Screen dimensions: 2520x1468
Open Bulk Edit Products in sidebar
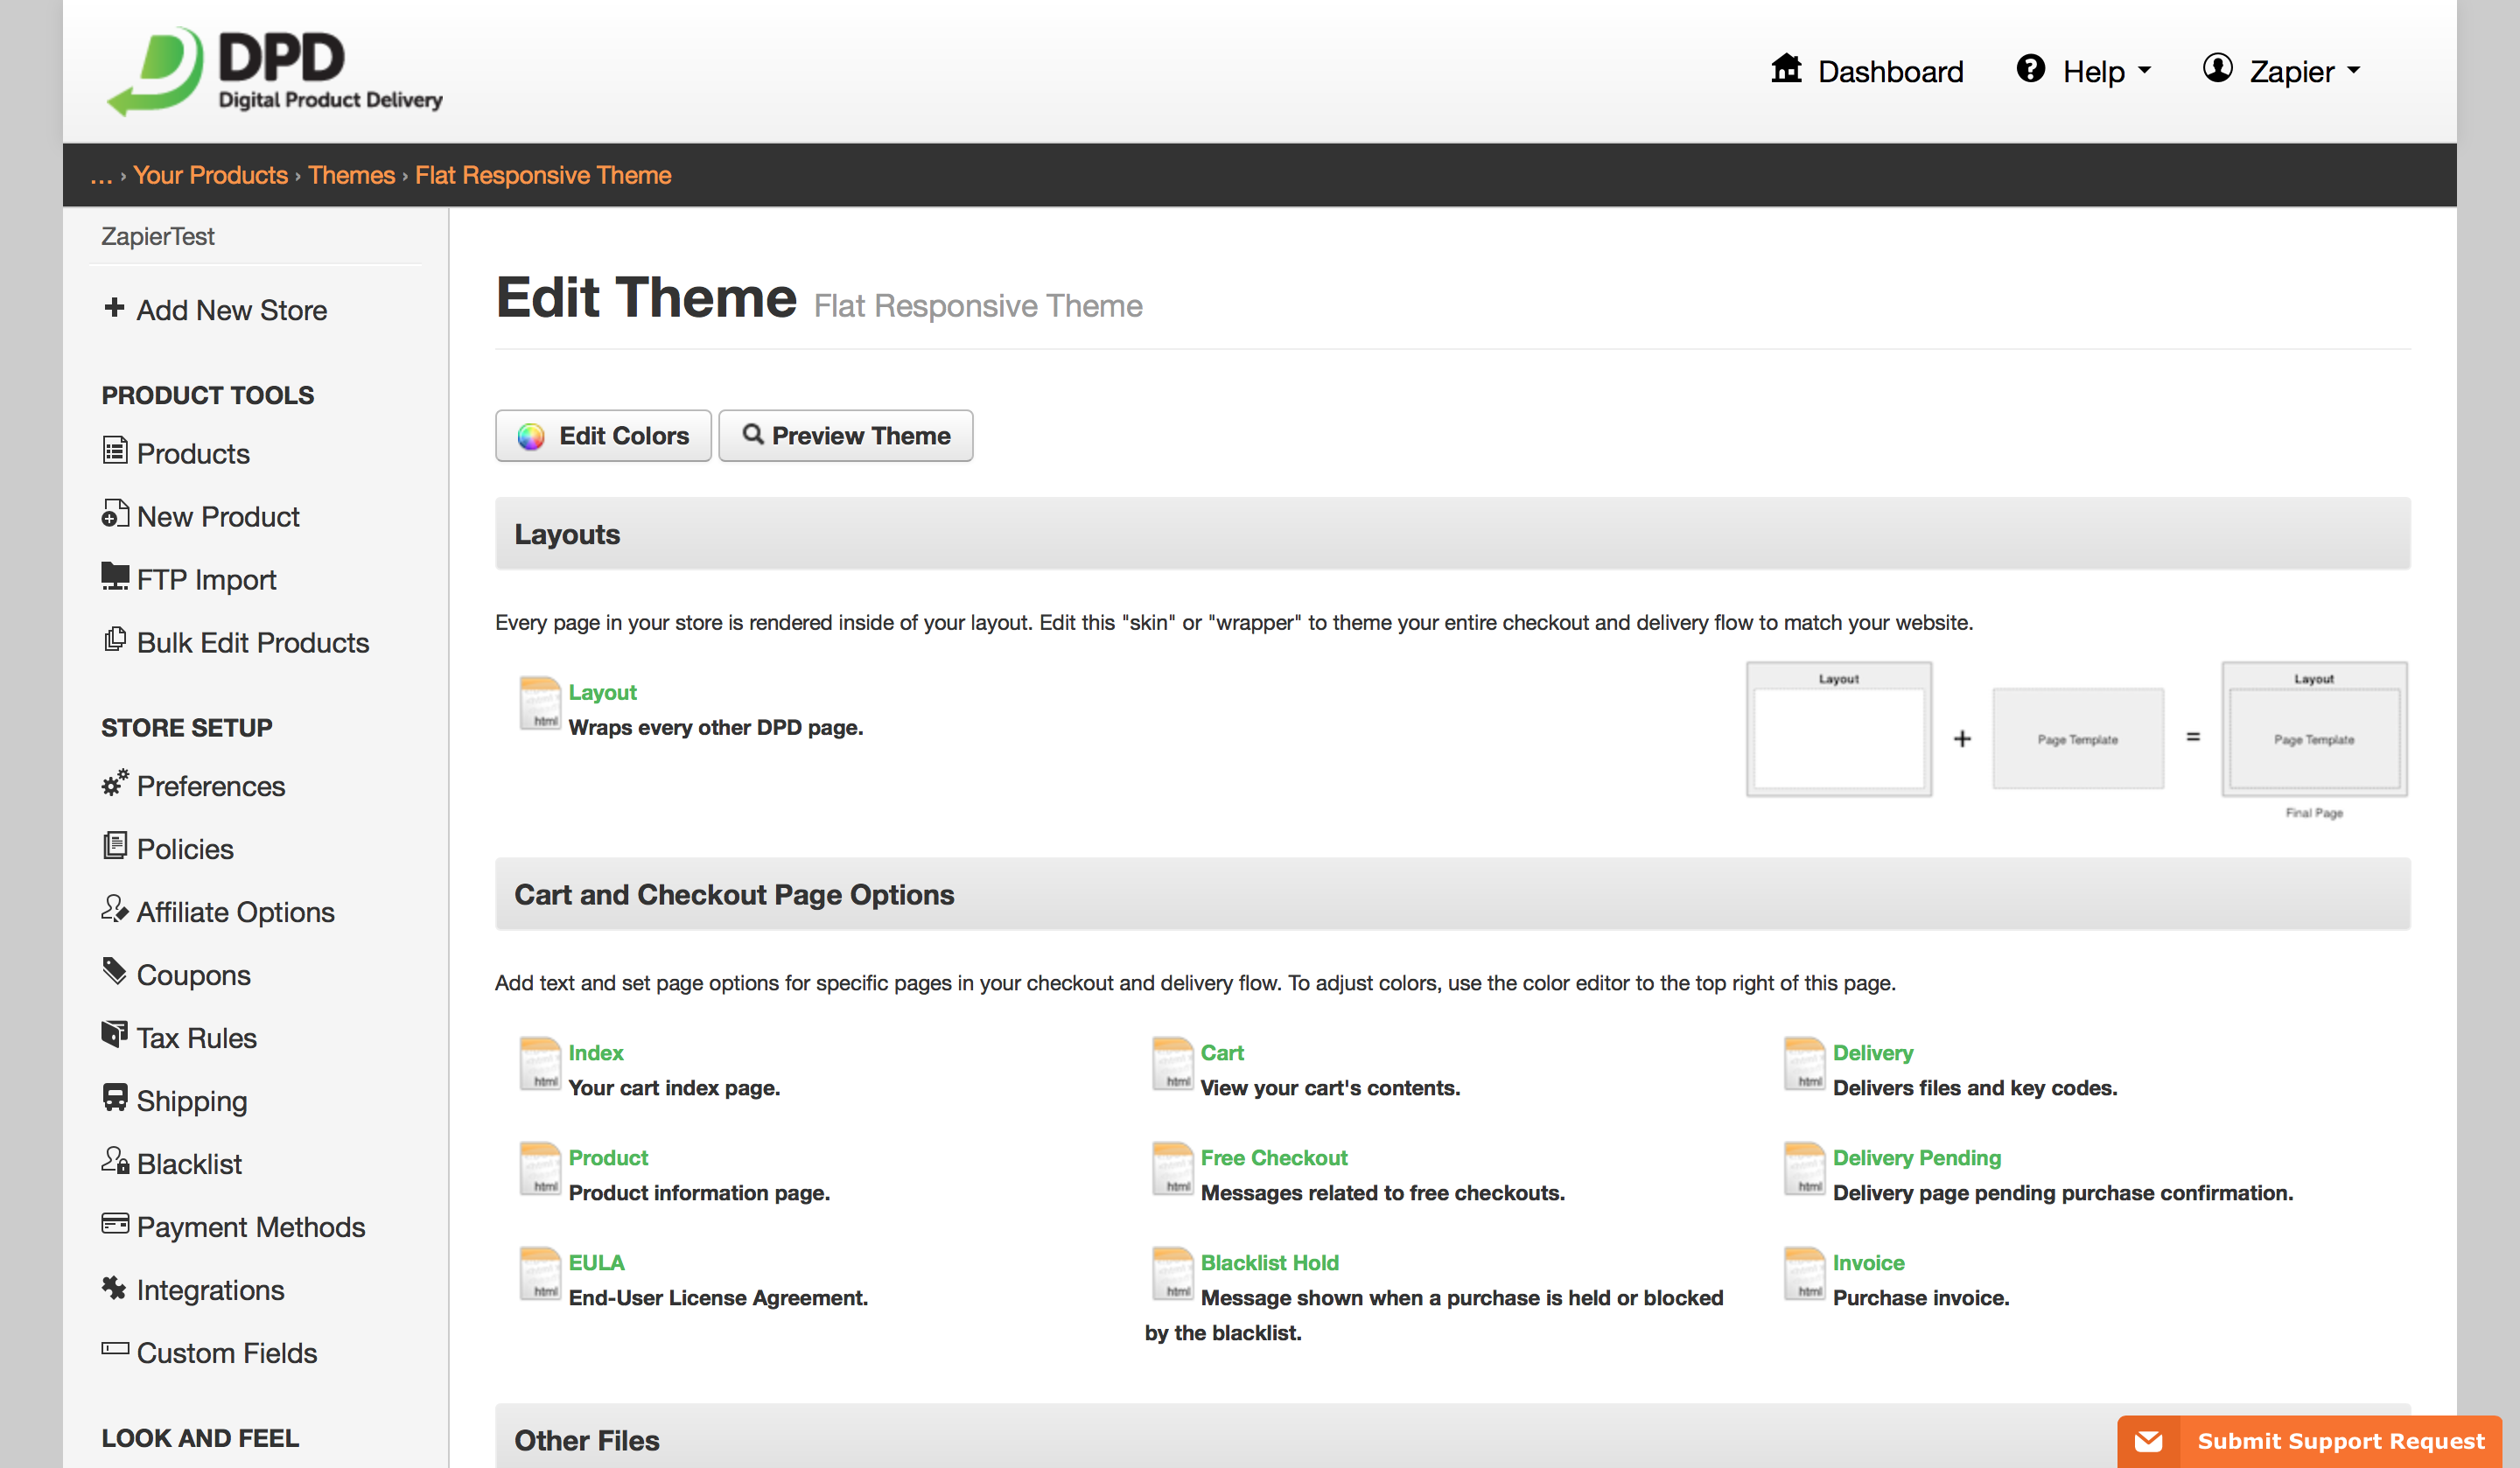pos(253,642)
